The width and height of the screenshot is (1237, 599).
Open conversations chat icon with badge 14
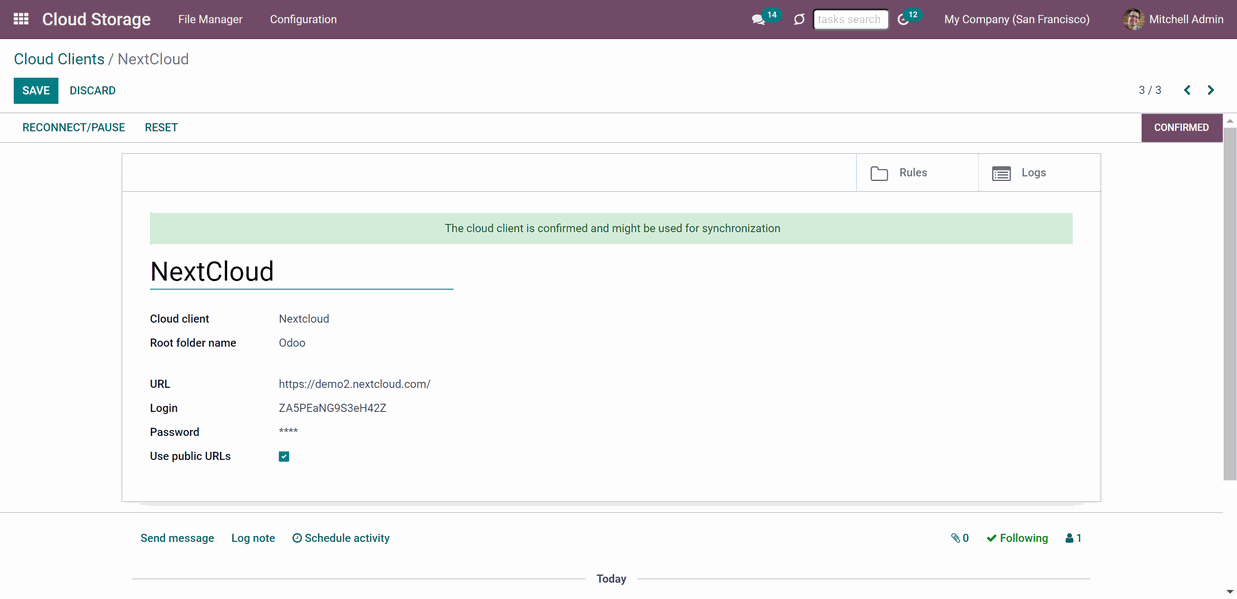click(x=758, y=19)
